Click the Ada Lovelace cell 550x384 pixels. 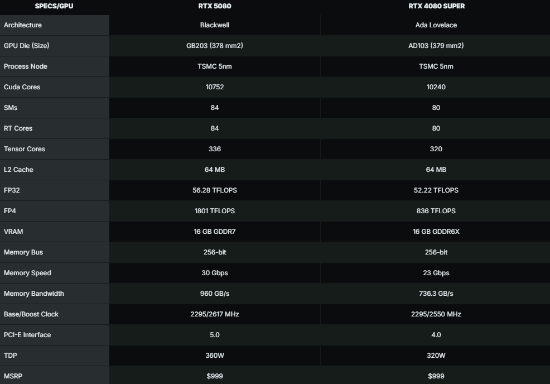[436, 25]
